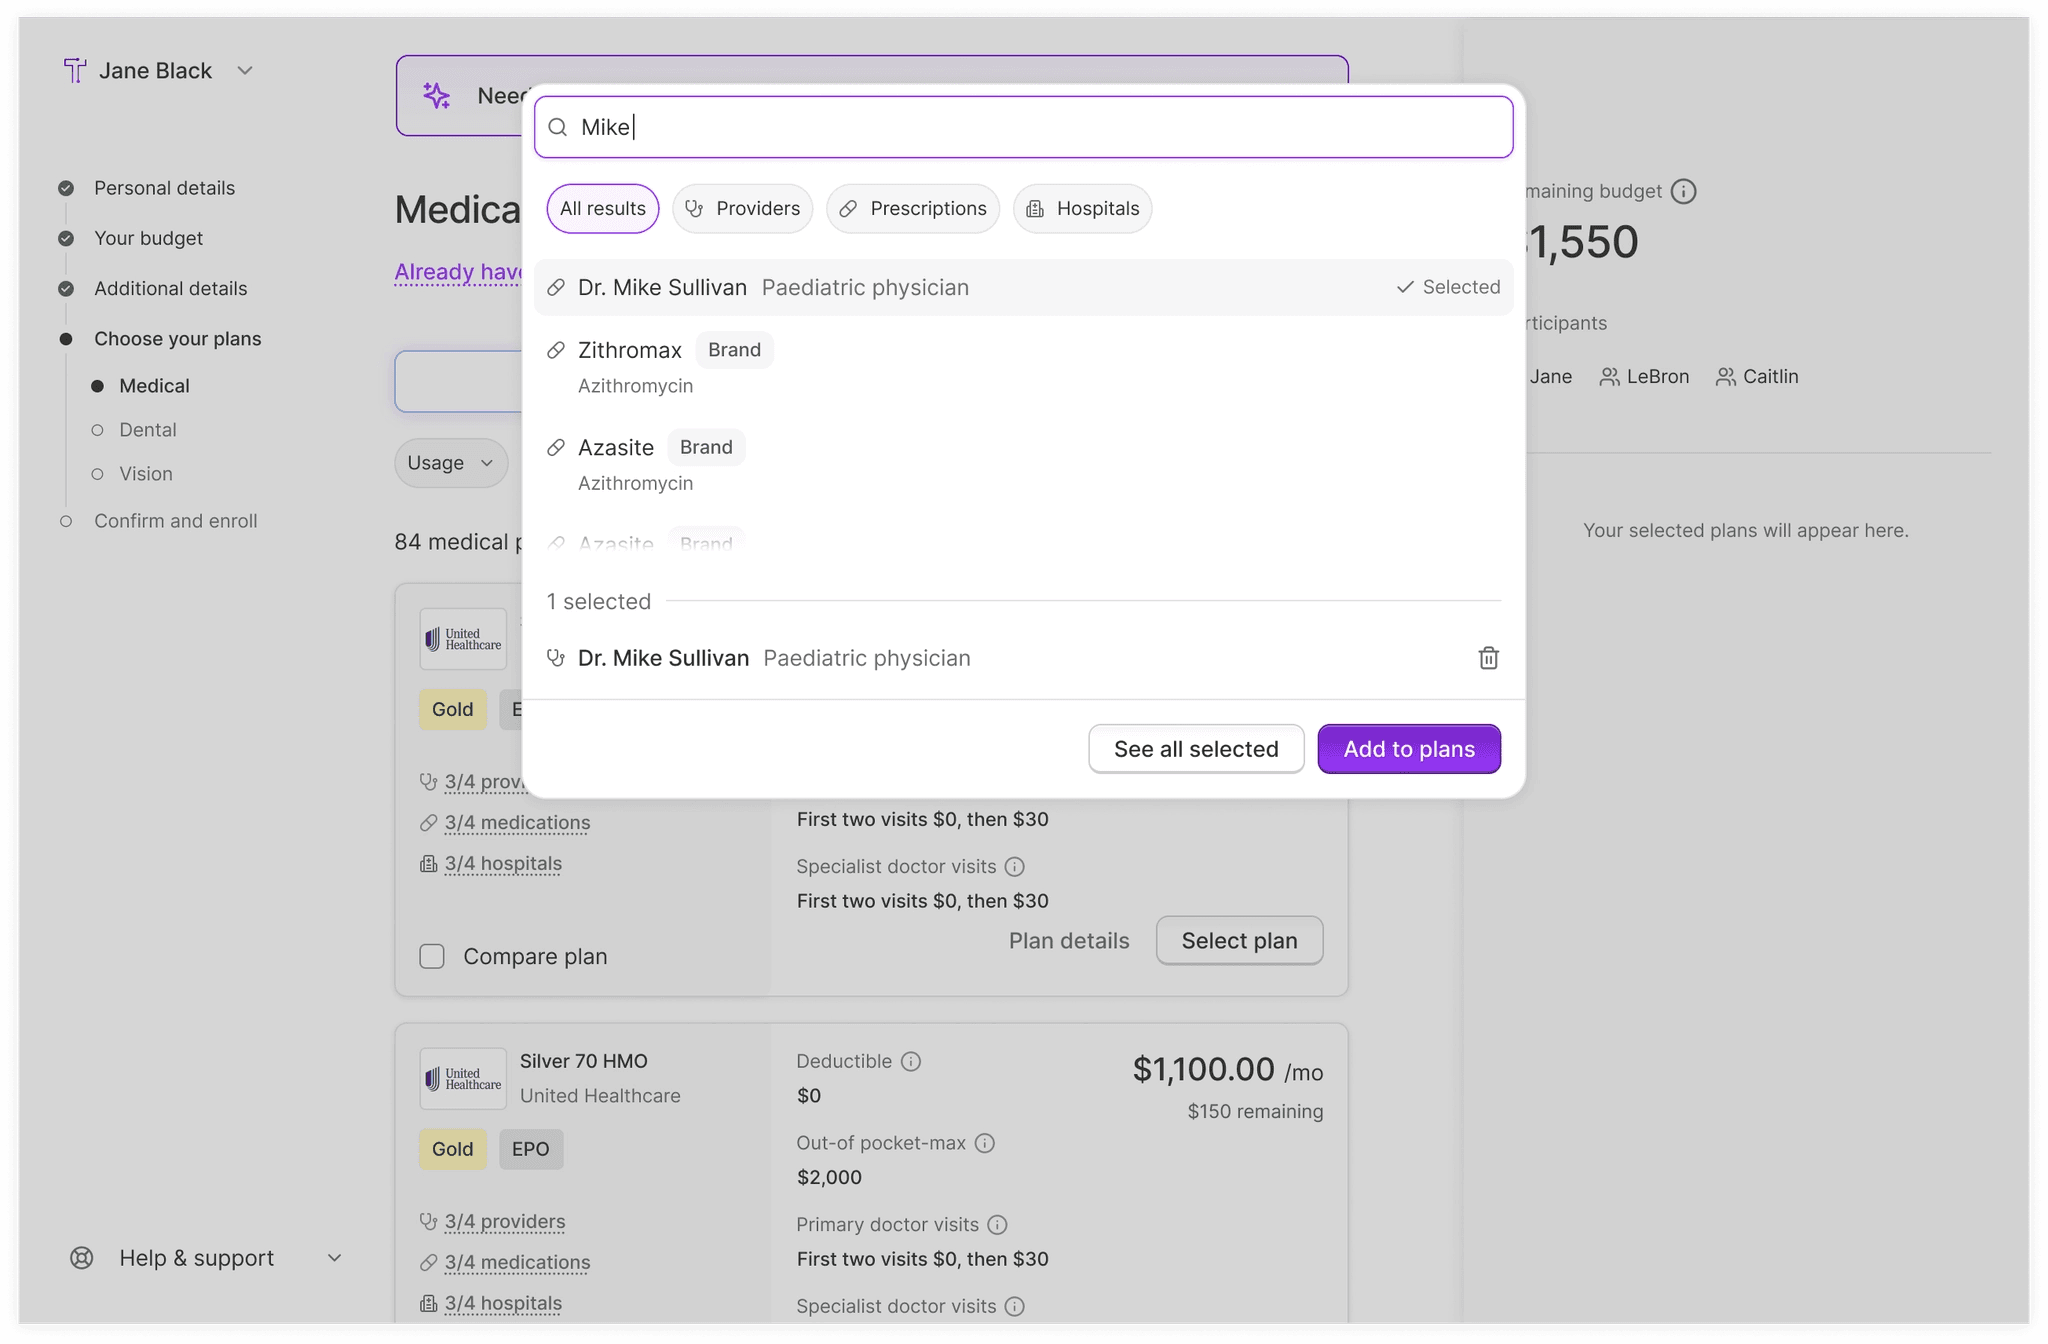2048x1344 pixels.
Task: Deselect Dr. Mike Sullivan search result
Action: click(1023, 287)
